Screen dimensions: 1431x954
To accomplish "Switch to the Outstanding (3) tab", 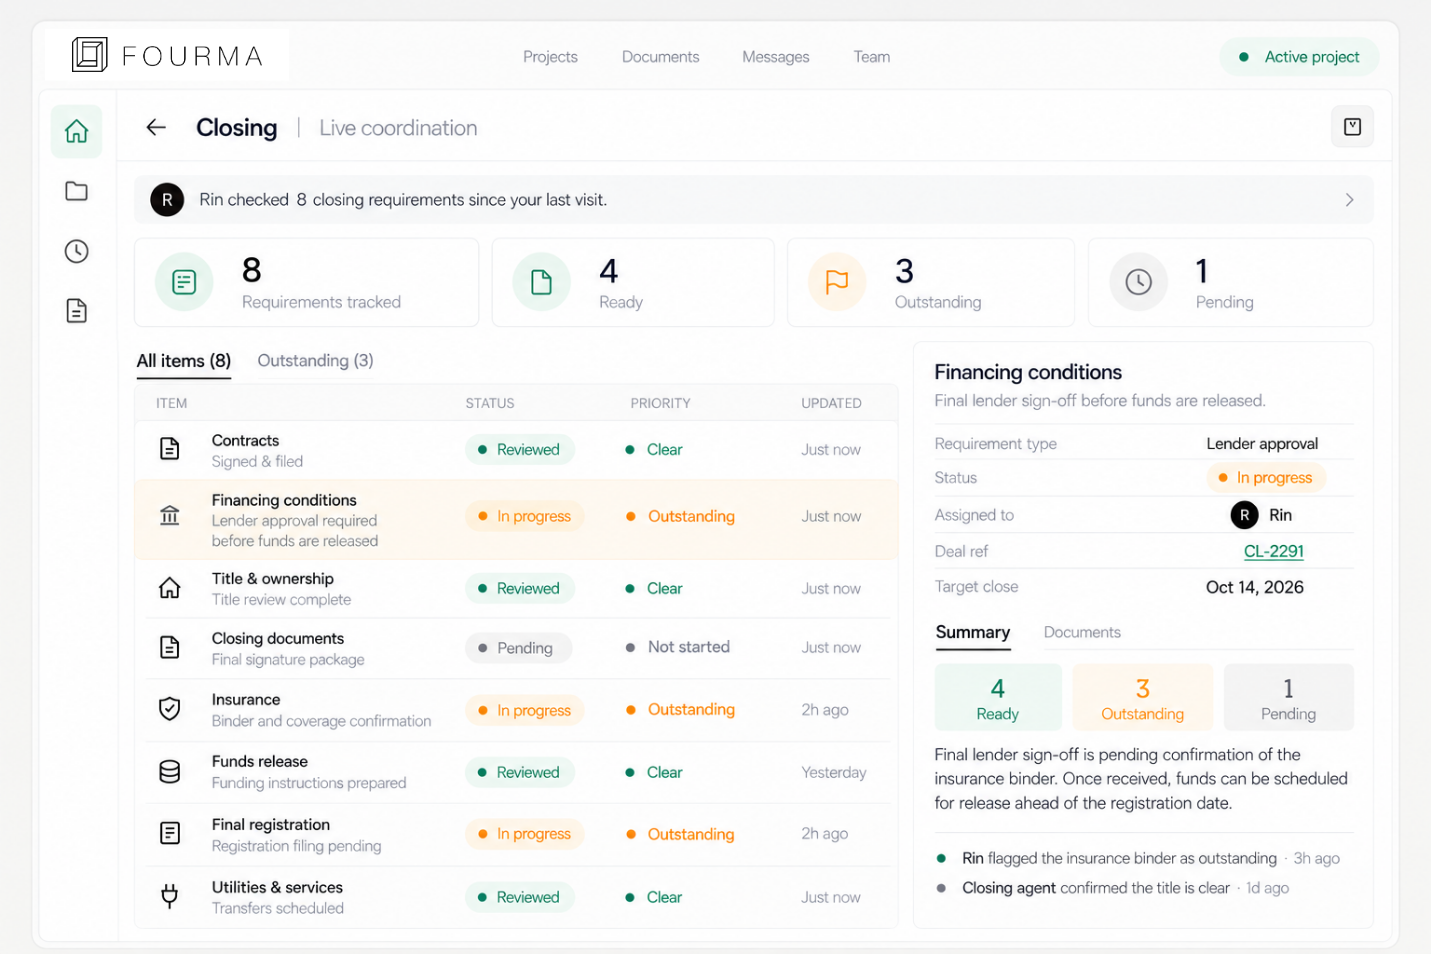I will 315,361.
